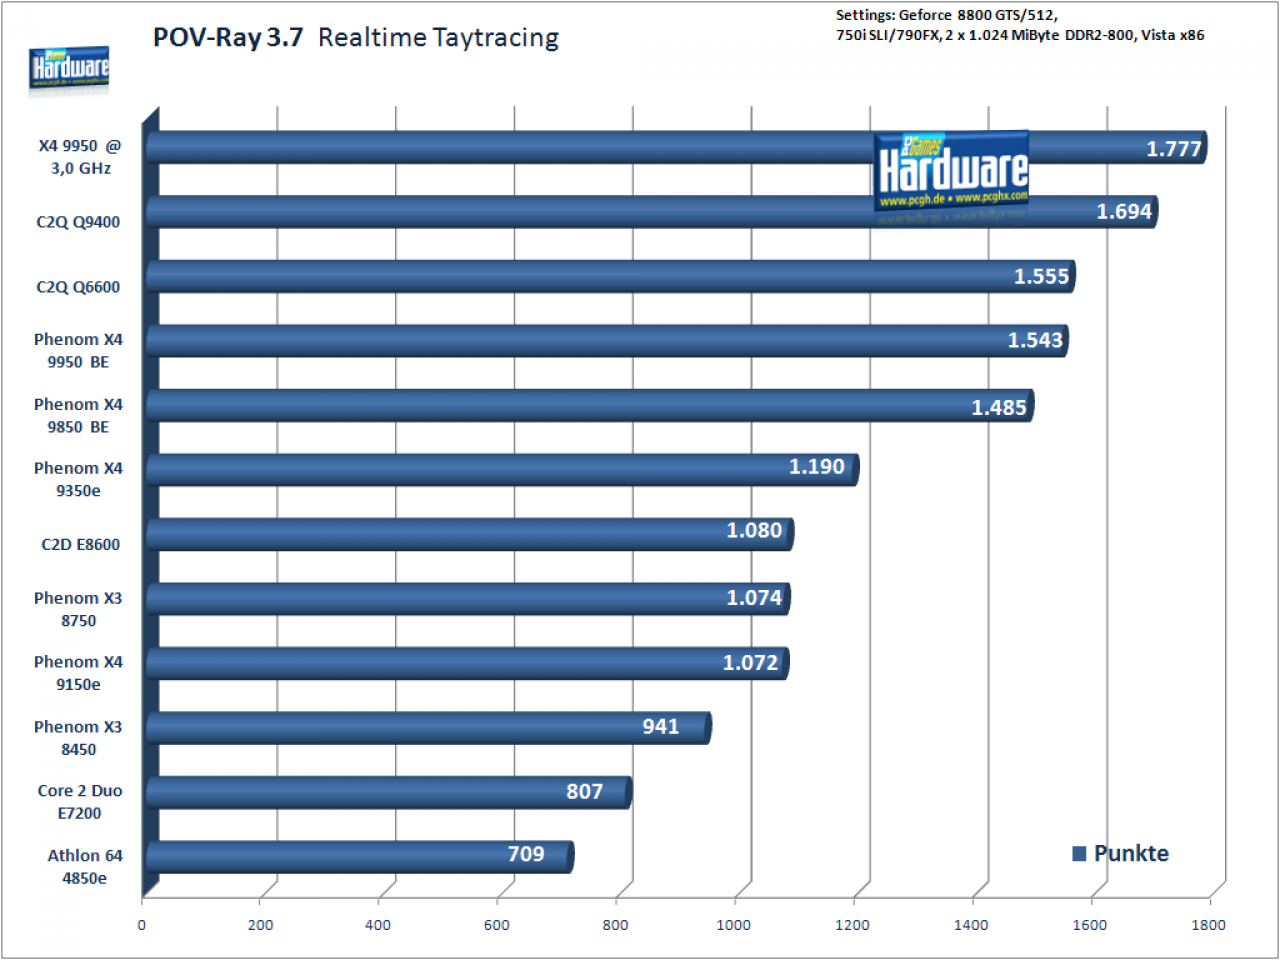Select the '941' bar value
This screenshot has height=960, width=1280.
[661, 726]
